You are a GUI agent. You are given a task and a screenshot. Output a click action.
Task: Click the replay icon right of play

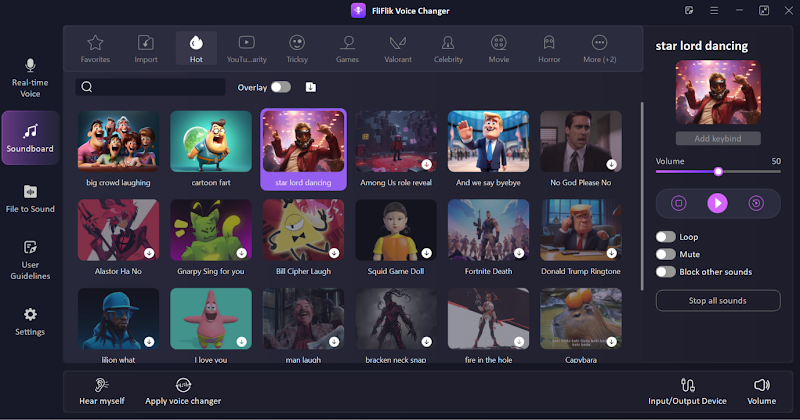756,203
